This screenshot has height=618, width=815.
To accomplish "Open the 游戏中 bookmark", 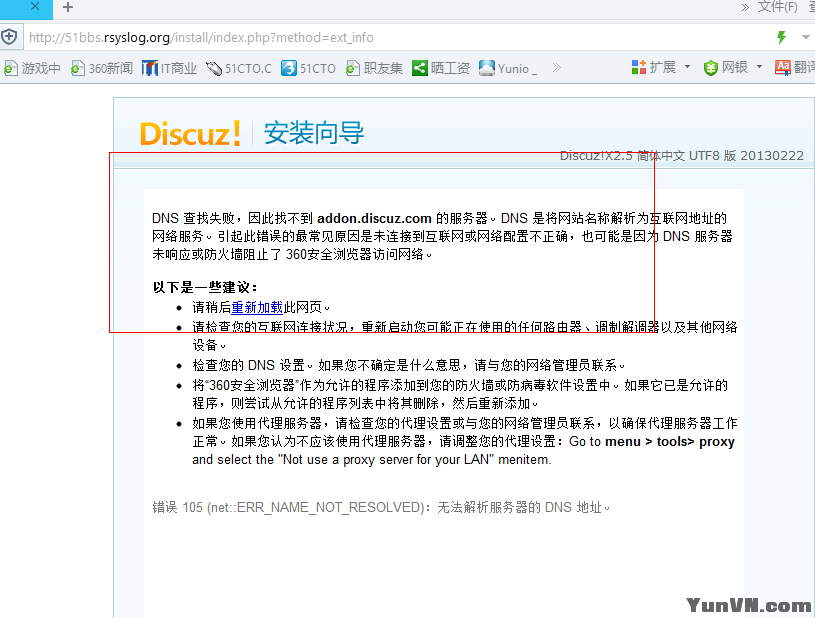I will tap(32, 68).
